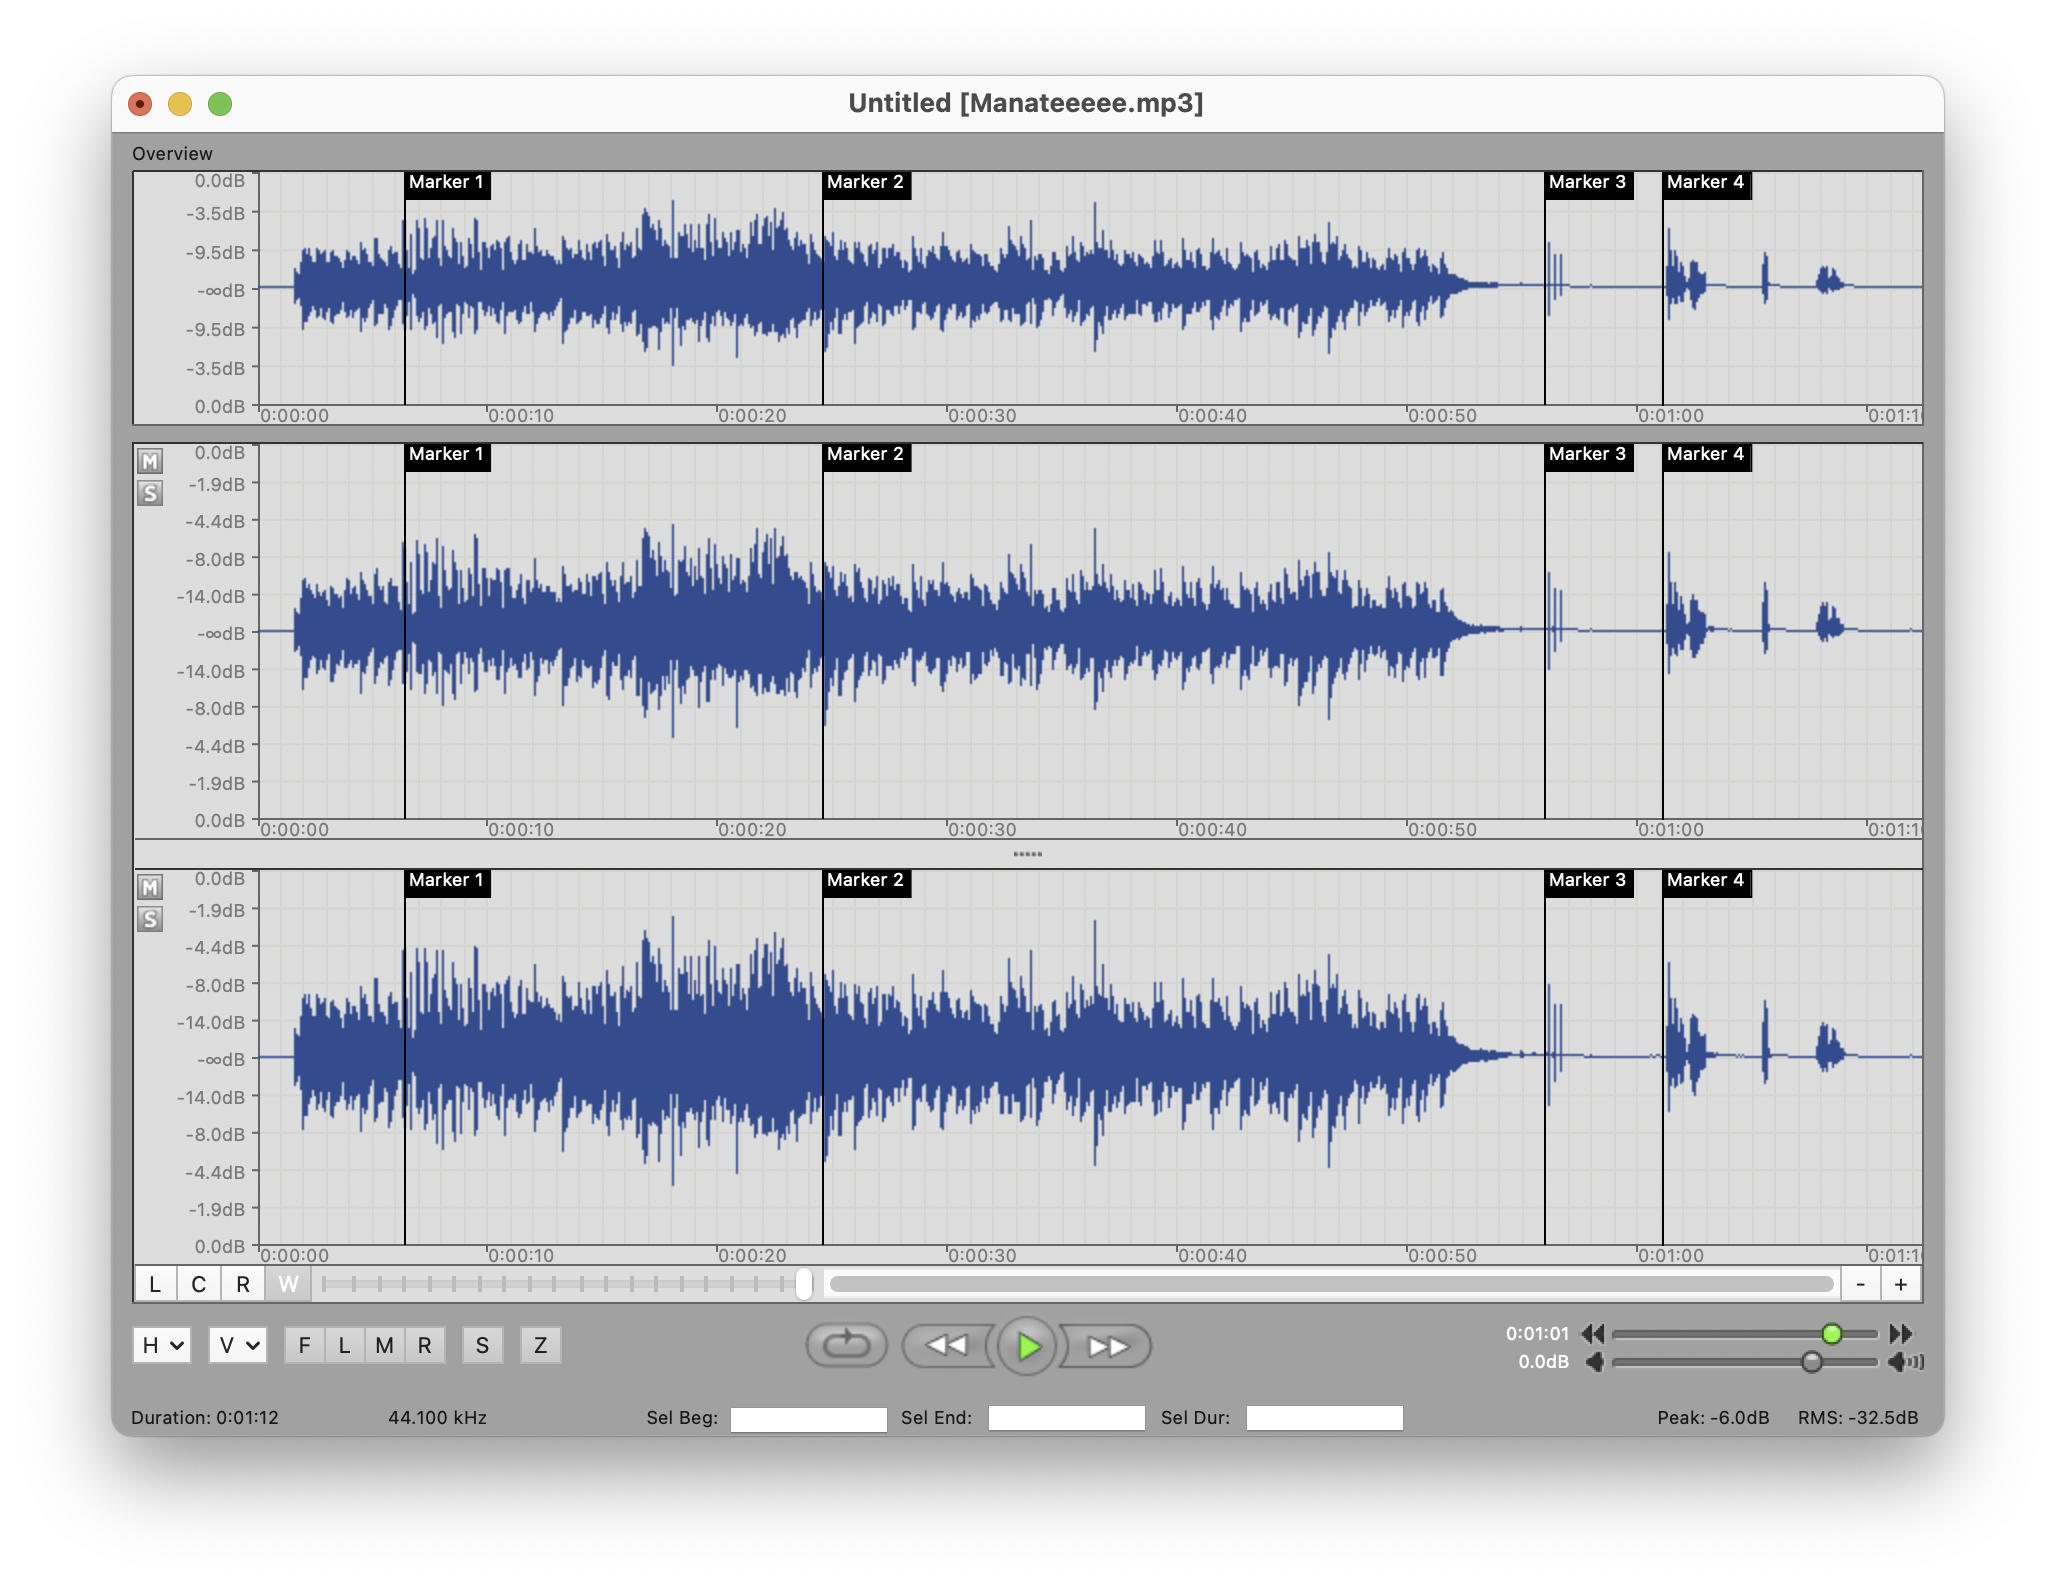Open the H dropdown
This screenshot has height=1584, width=2056.
coord(161,1345)
